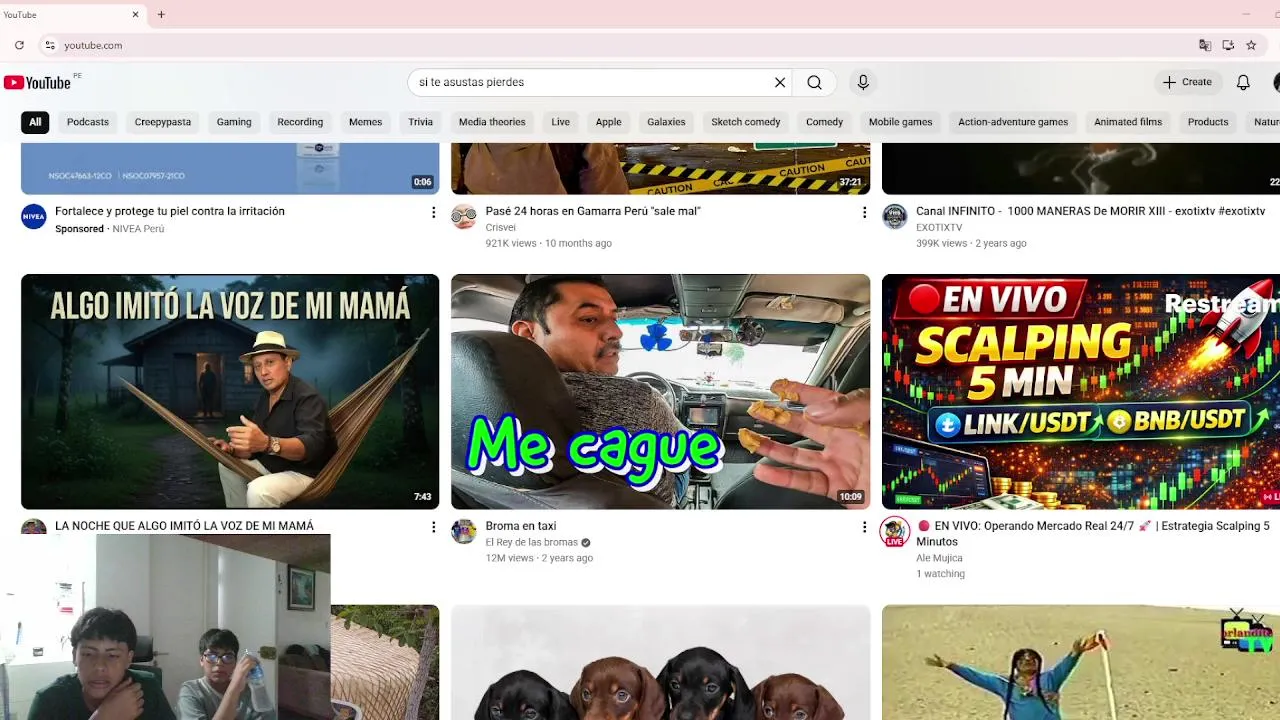Open NIVEA Perú sponsor name link
Image resolution: width=1280 pixels, height=720 pixels.
click(x=138, y=229)
